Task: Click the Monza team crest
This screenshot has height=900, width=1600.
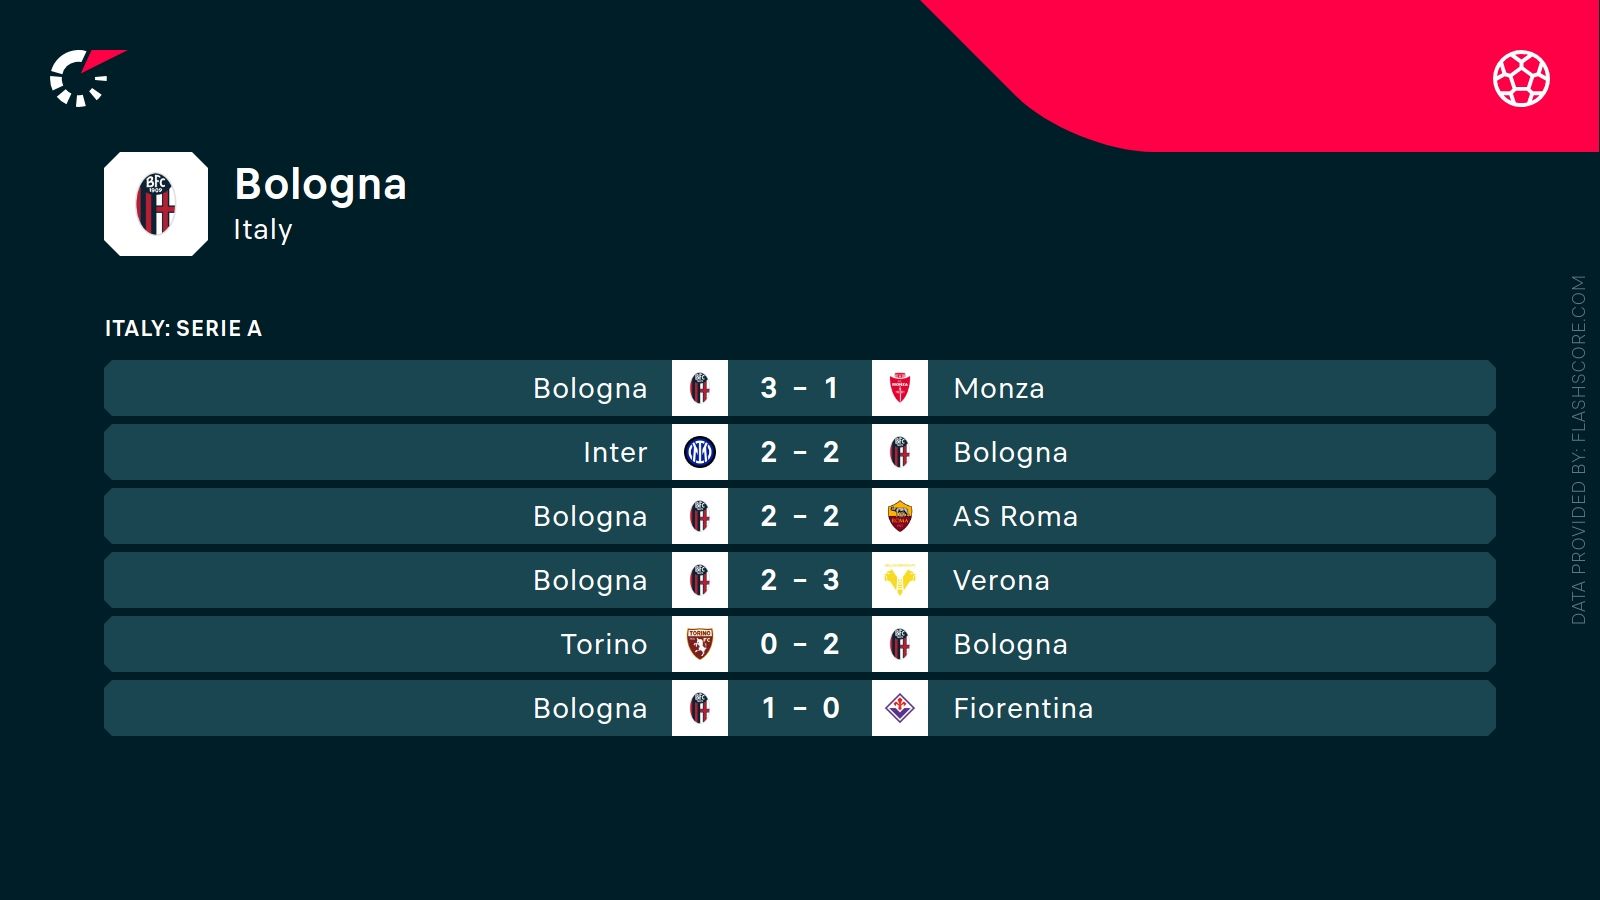Action: tap(900, 388)
